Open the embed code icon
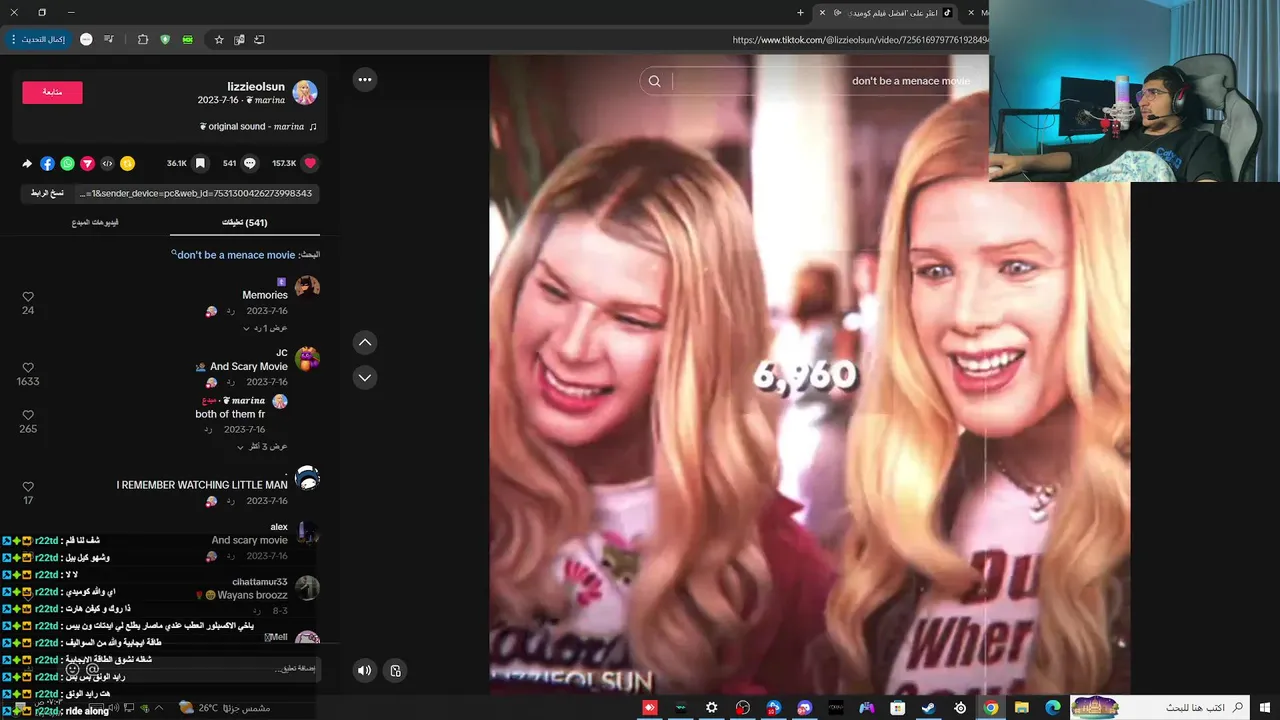The height and width of the screenshot is (720, 1280). tap(107, 163)
